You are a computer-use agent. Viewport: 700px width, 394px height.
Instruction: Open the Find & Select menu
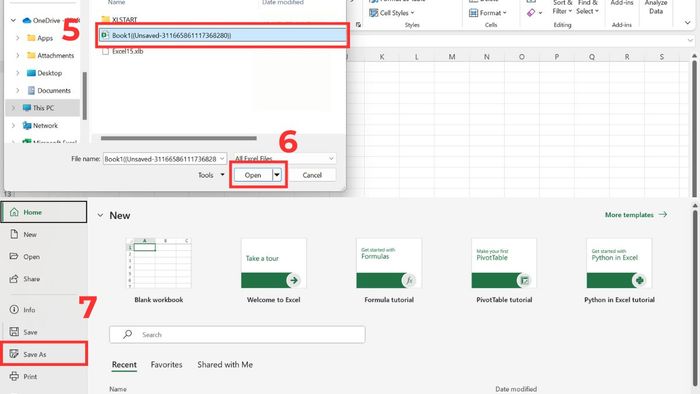587,7
